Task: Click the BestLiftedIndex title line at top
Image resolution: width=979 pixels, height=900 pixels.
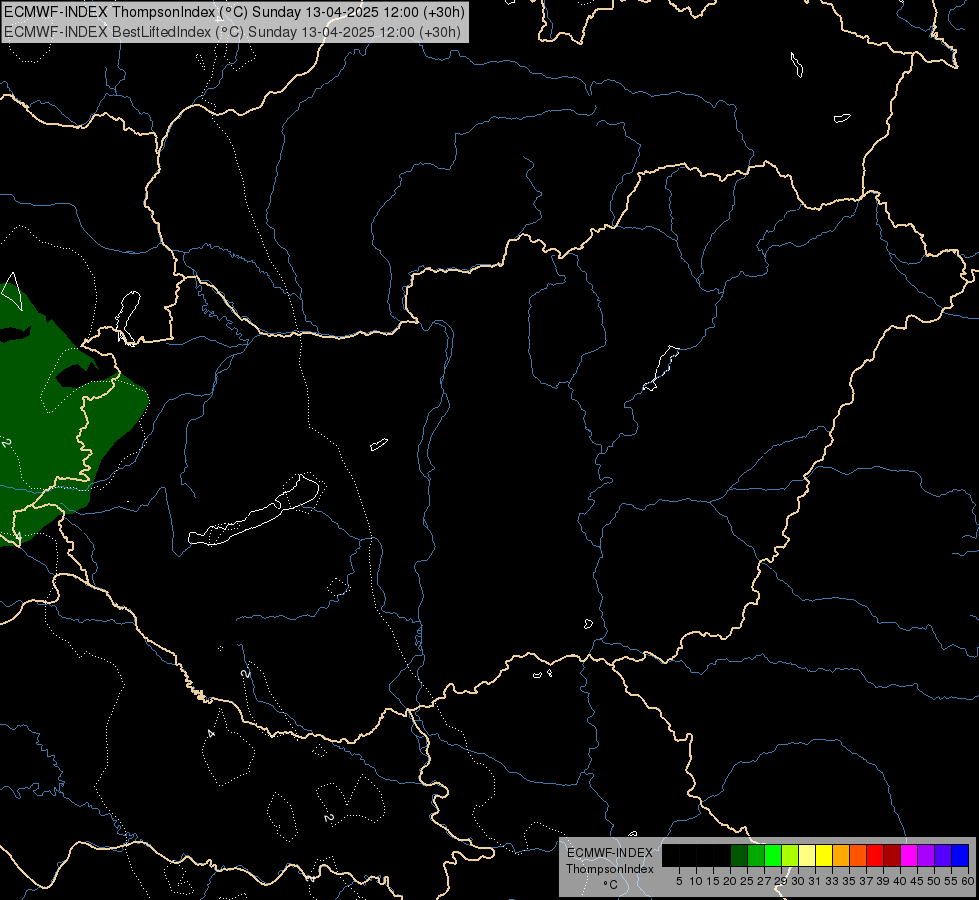Action: pyautogui.click(x=232, y=32)
